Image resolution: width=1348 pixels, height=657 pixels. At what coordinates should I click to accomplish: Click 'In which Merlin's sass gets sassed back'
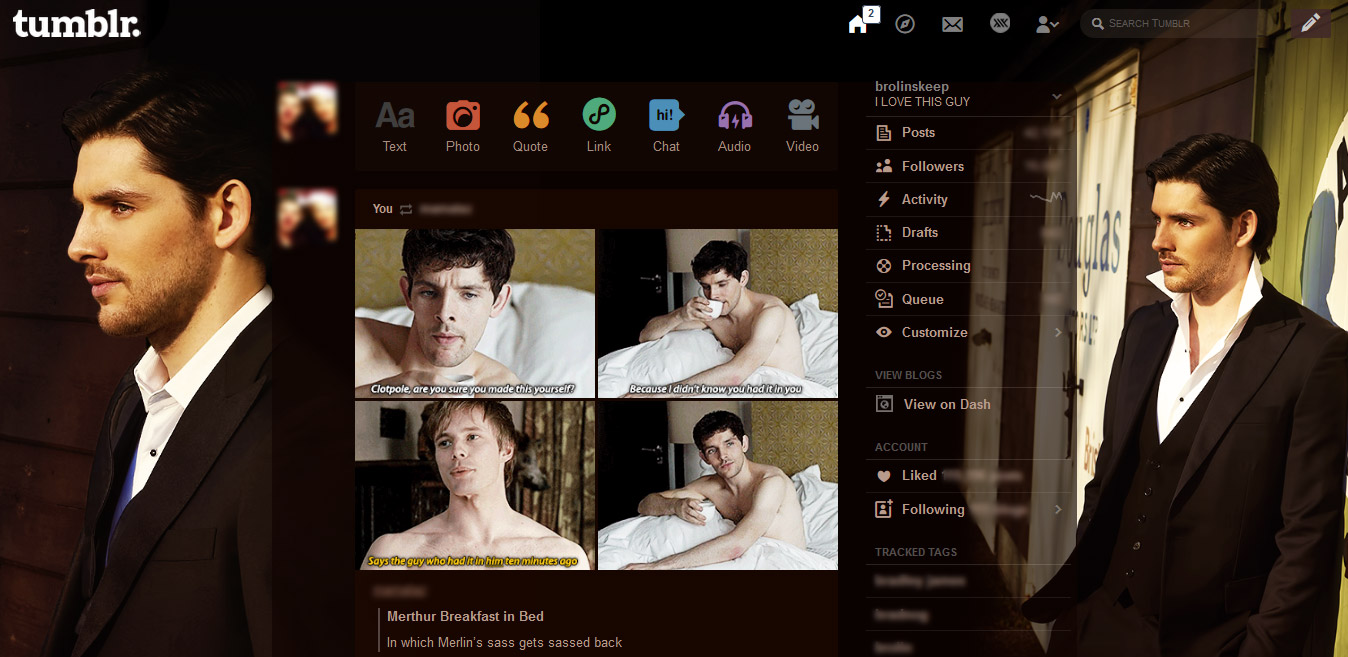[x=504, y=642]
